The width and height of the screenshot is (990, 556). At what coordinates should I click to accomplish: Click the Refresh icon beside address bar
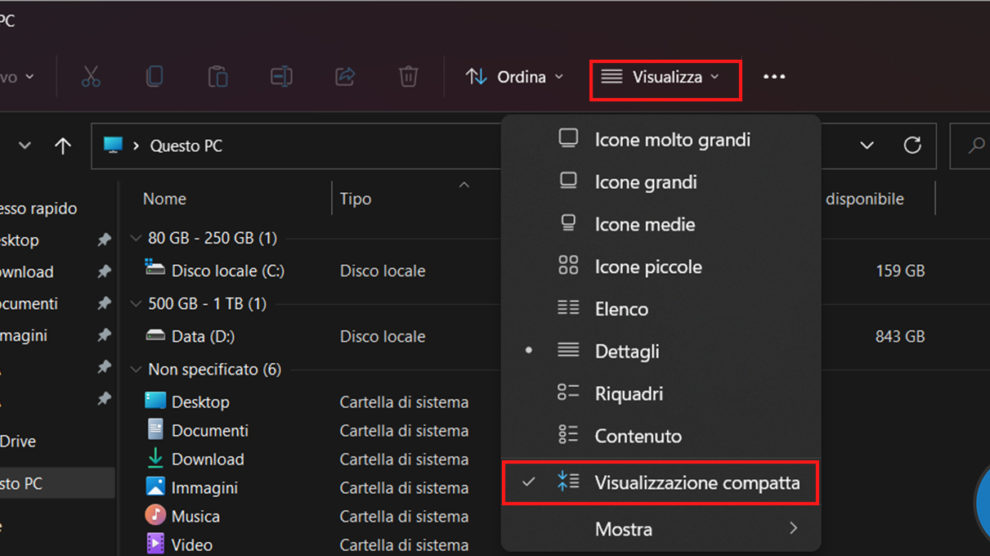pos(912,146)
